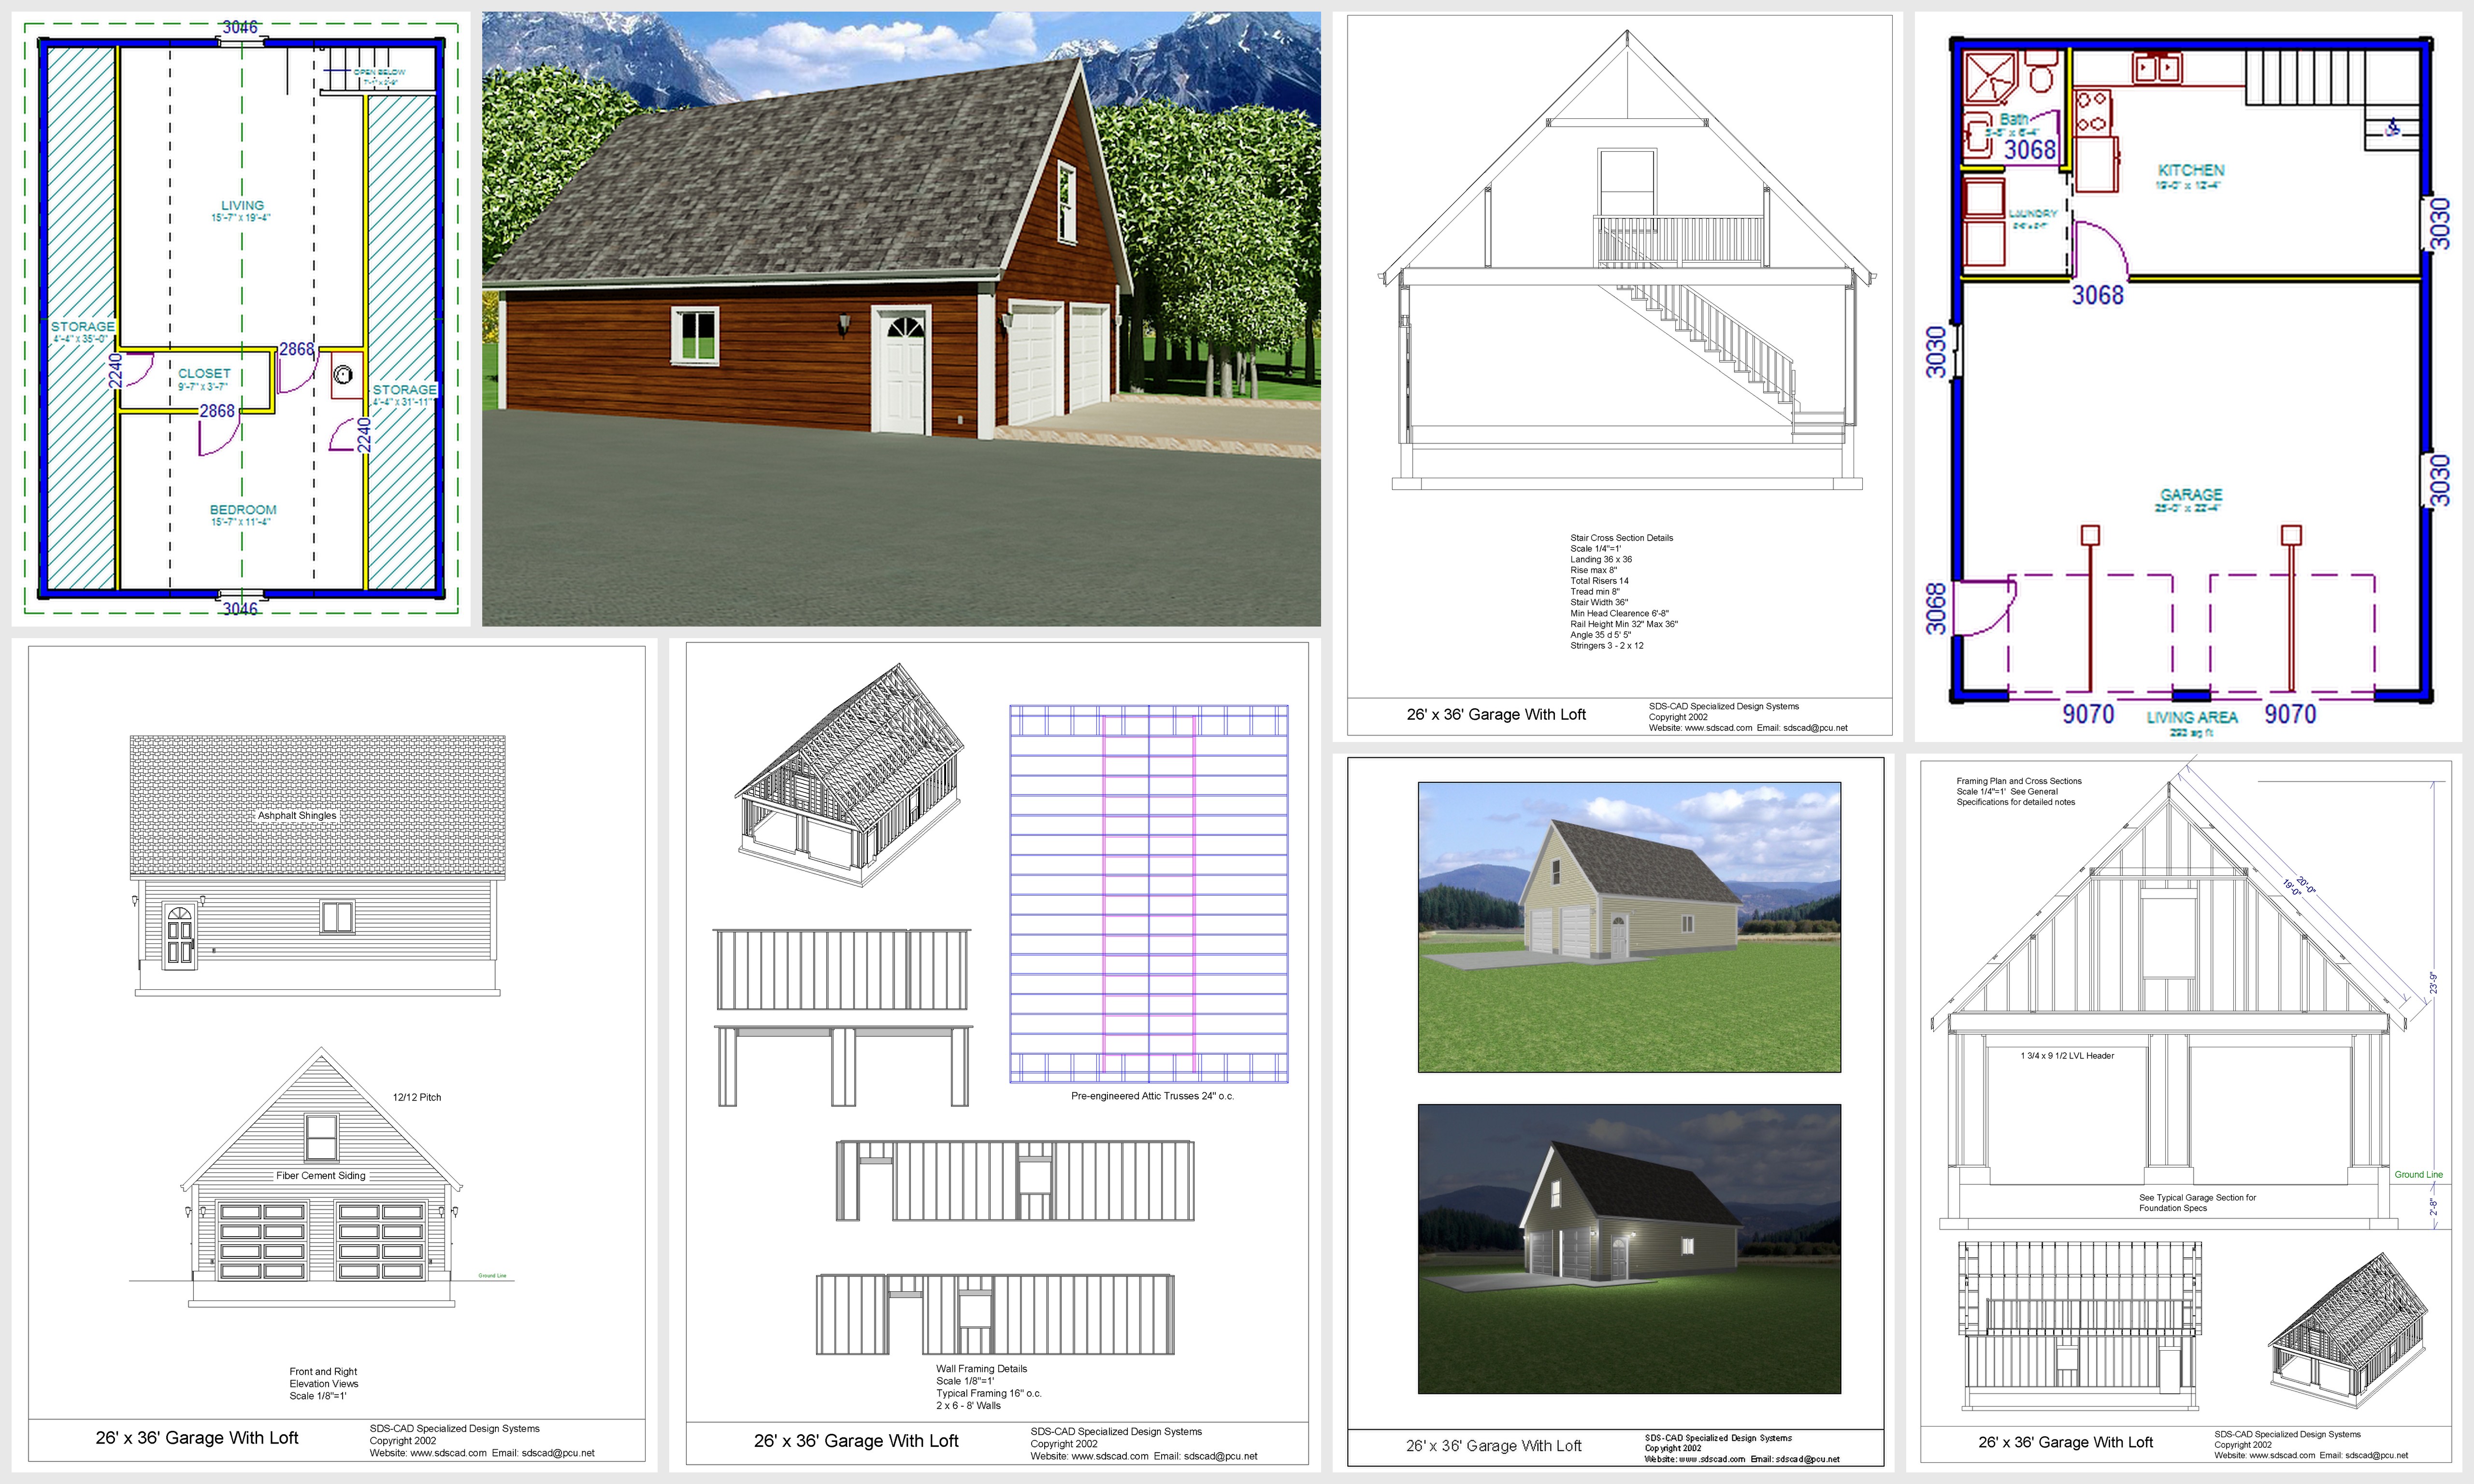This screenshot has width=2474, height=1484.
Task: Click 'See Typical Garage Section' foundation note
Action: tap(2197, 1202)
